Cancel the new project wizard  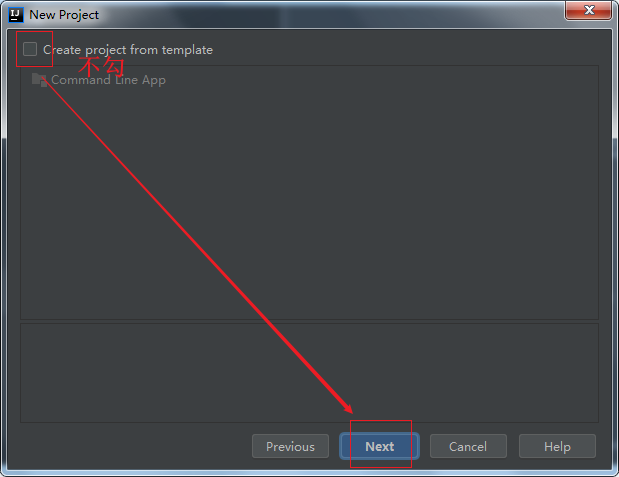[x=468, y=446]
